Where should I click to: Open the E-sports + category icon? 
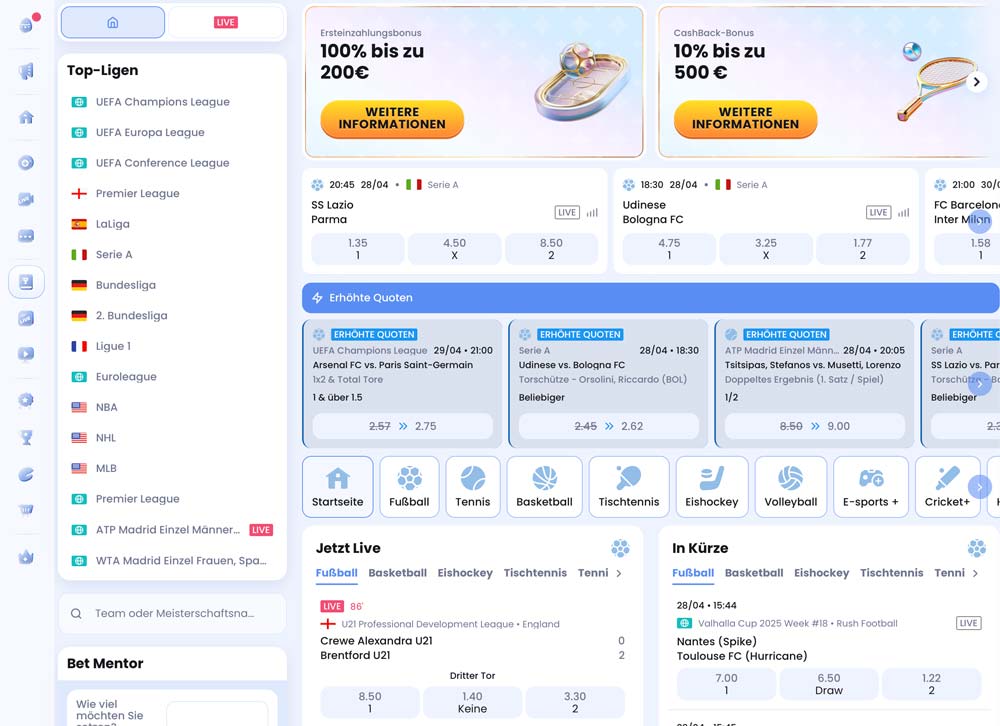(871, 487)
